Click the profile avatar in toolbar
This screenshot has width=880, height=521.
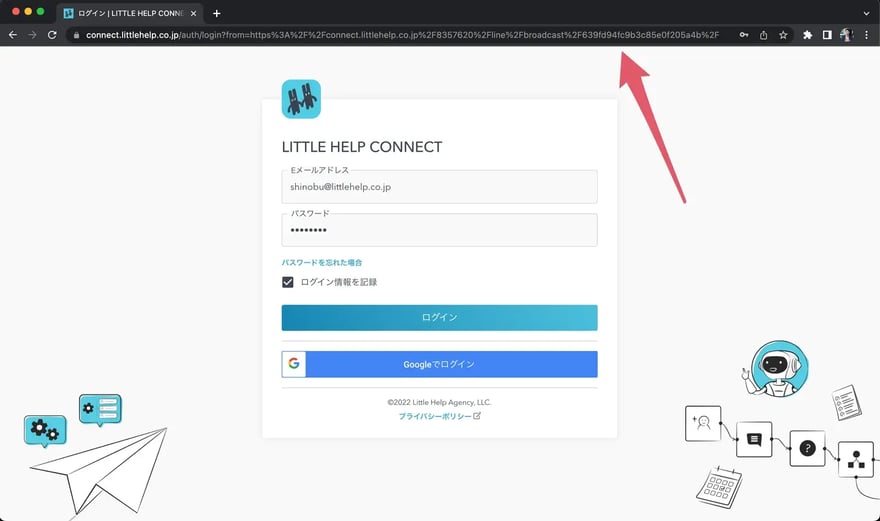coord(846,34)
